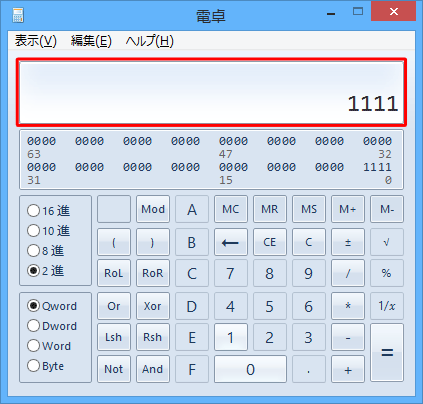Click the decimal point button
423x404 pixels.
pyautogui.click(x=309, y=369)
